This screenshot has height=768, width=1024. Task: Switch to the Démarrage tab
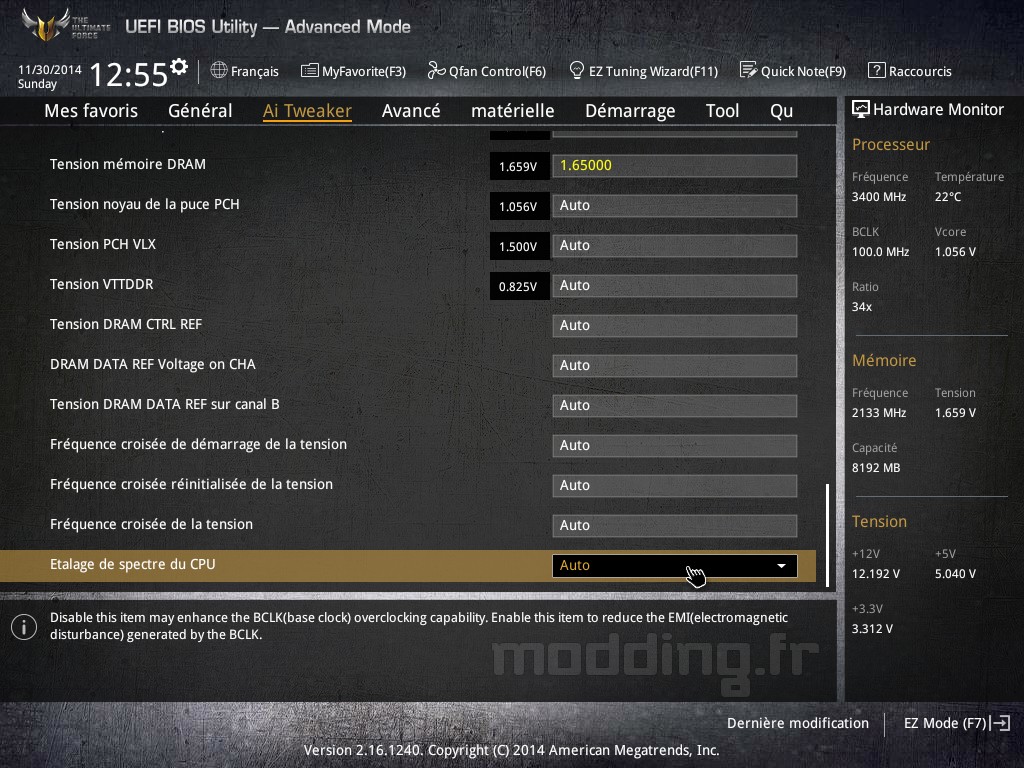click(630, 111)
